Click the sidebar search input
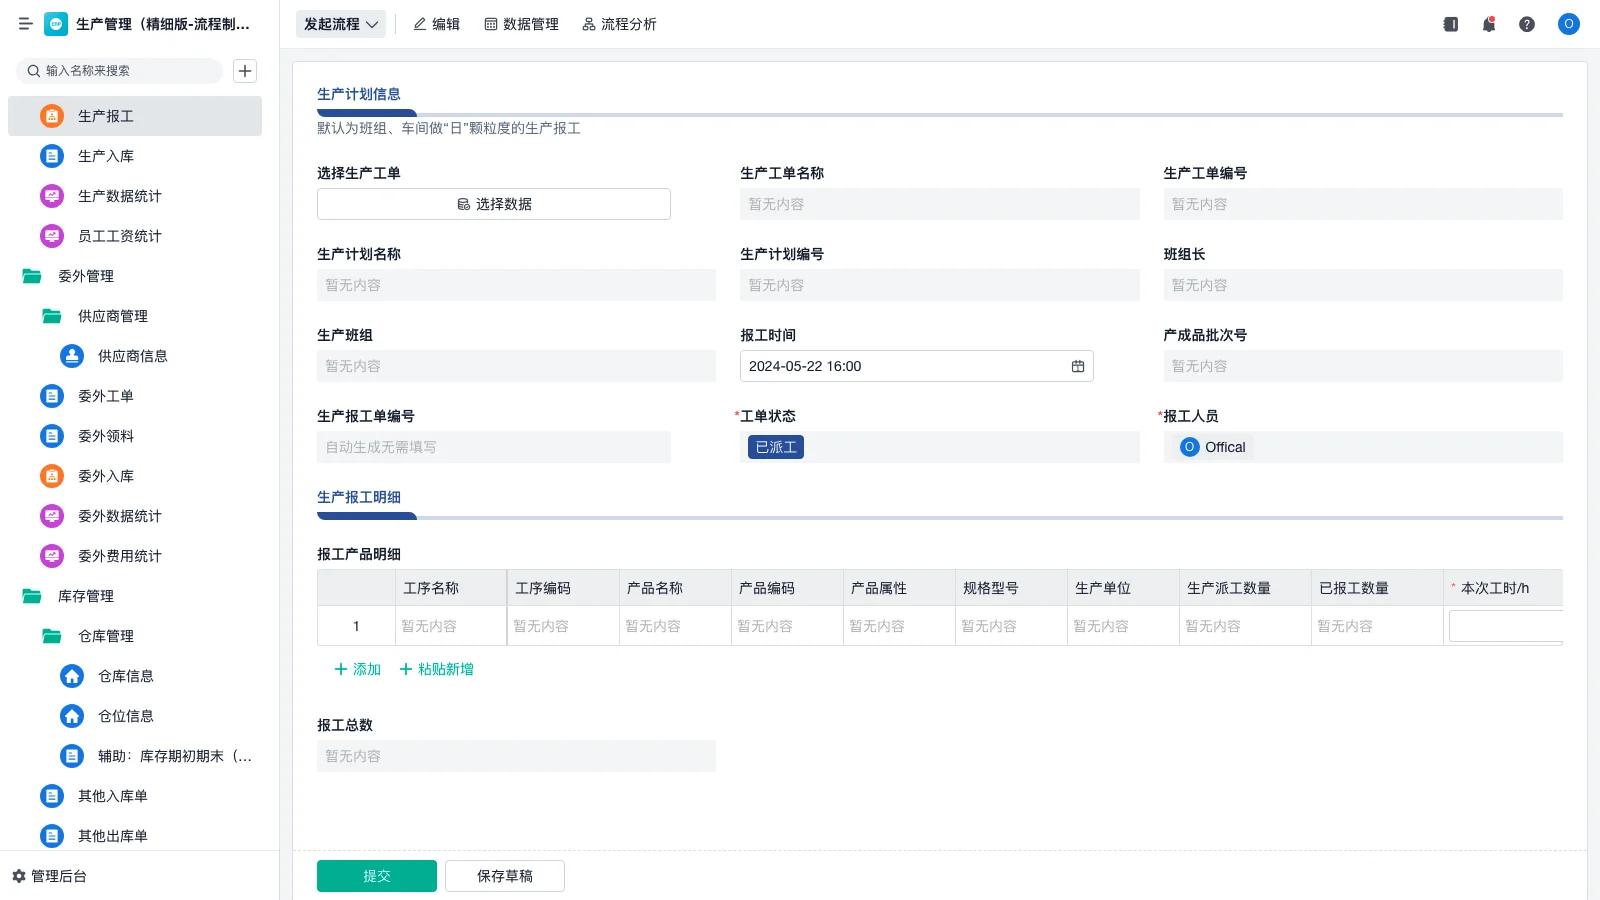The height and width of the screenshot is (900, 1600). point(120,70)
